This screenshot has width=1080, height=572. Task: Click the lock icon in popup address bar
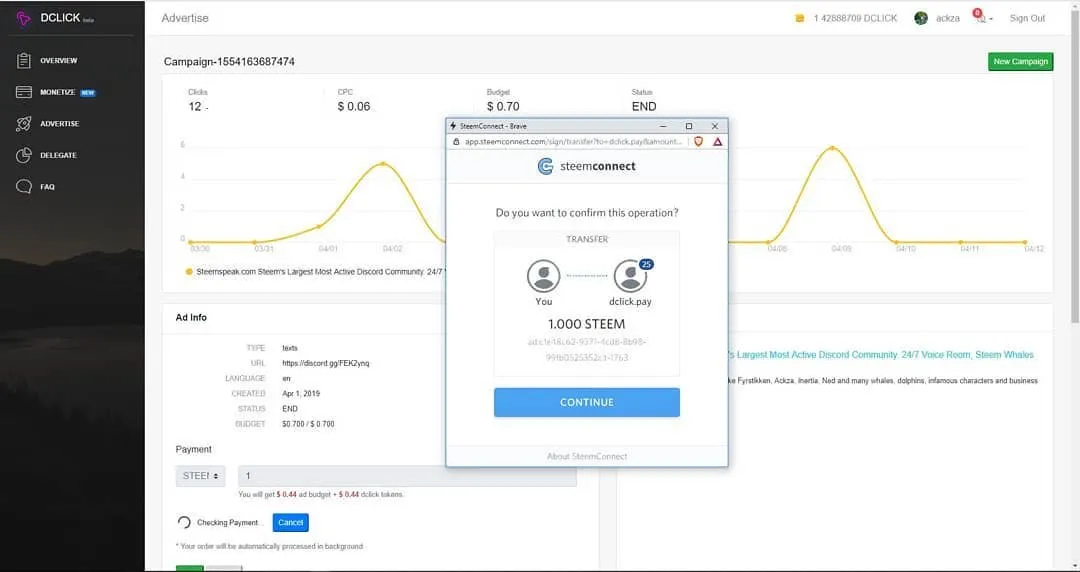pyautogui.click(x=456, y=141)
